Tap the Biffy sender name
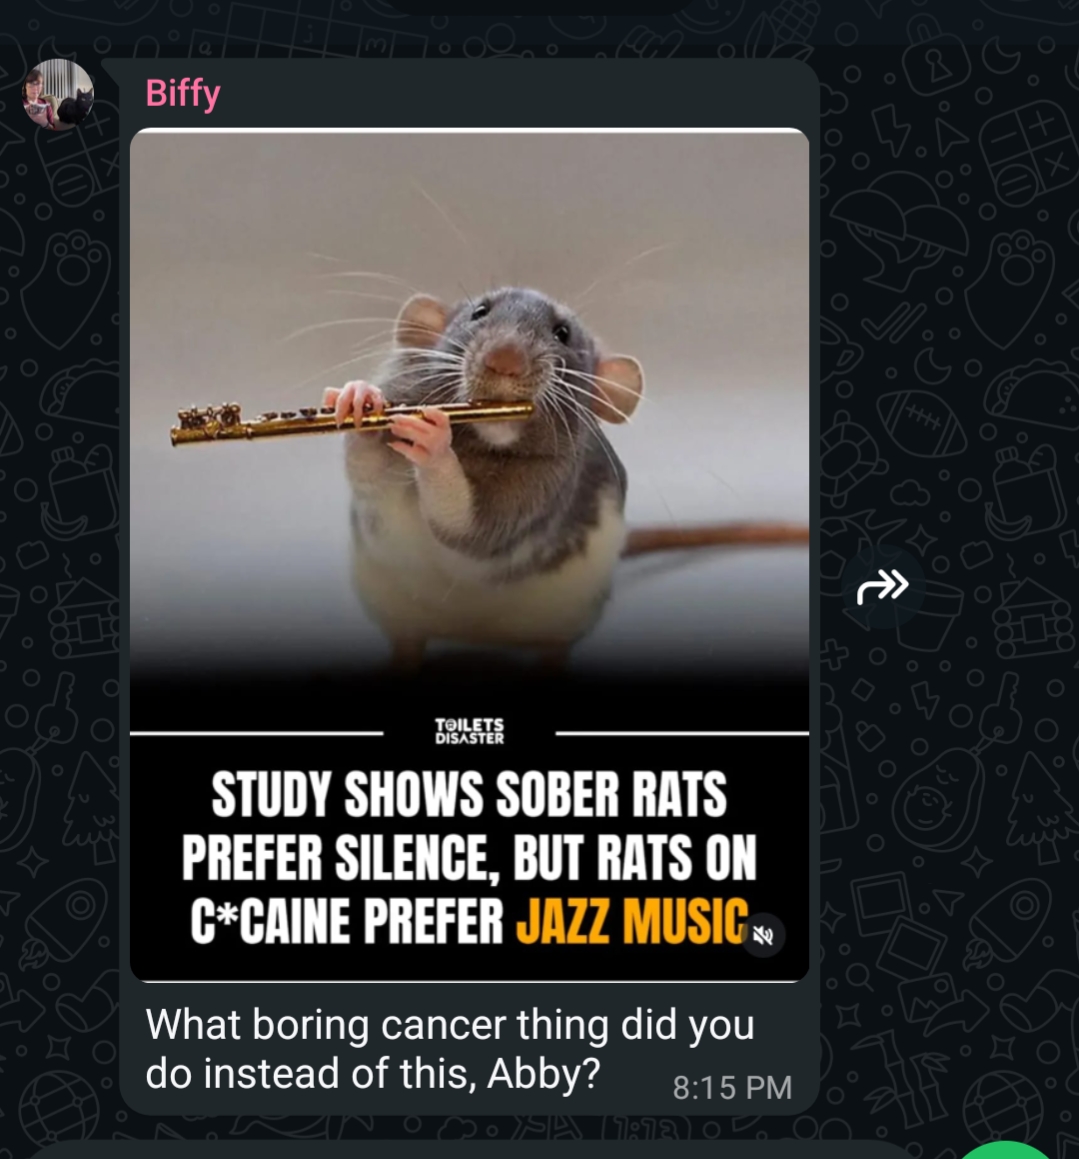This screenshot has width=1079, height=1159. pyautogui.click(x=183, y=94)
